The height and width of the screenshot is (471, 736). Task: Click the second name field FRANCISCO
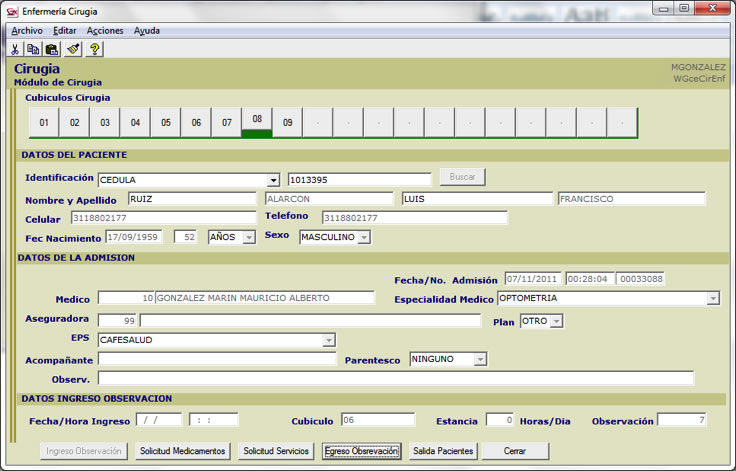coord(631,199)
